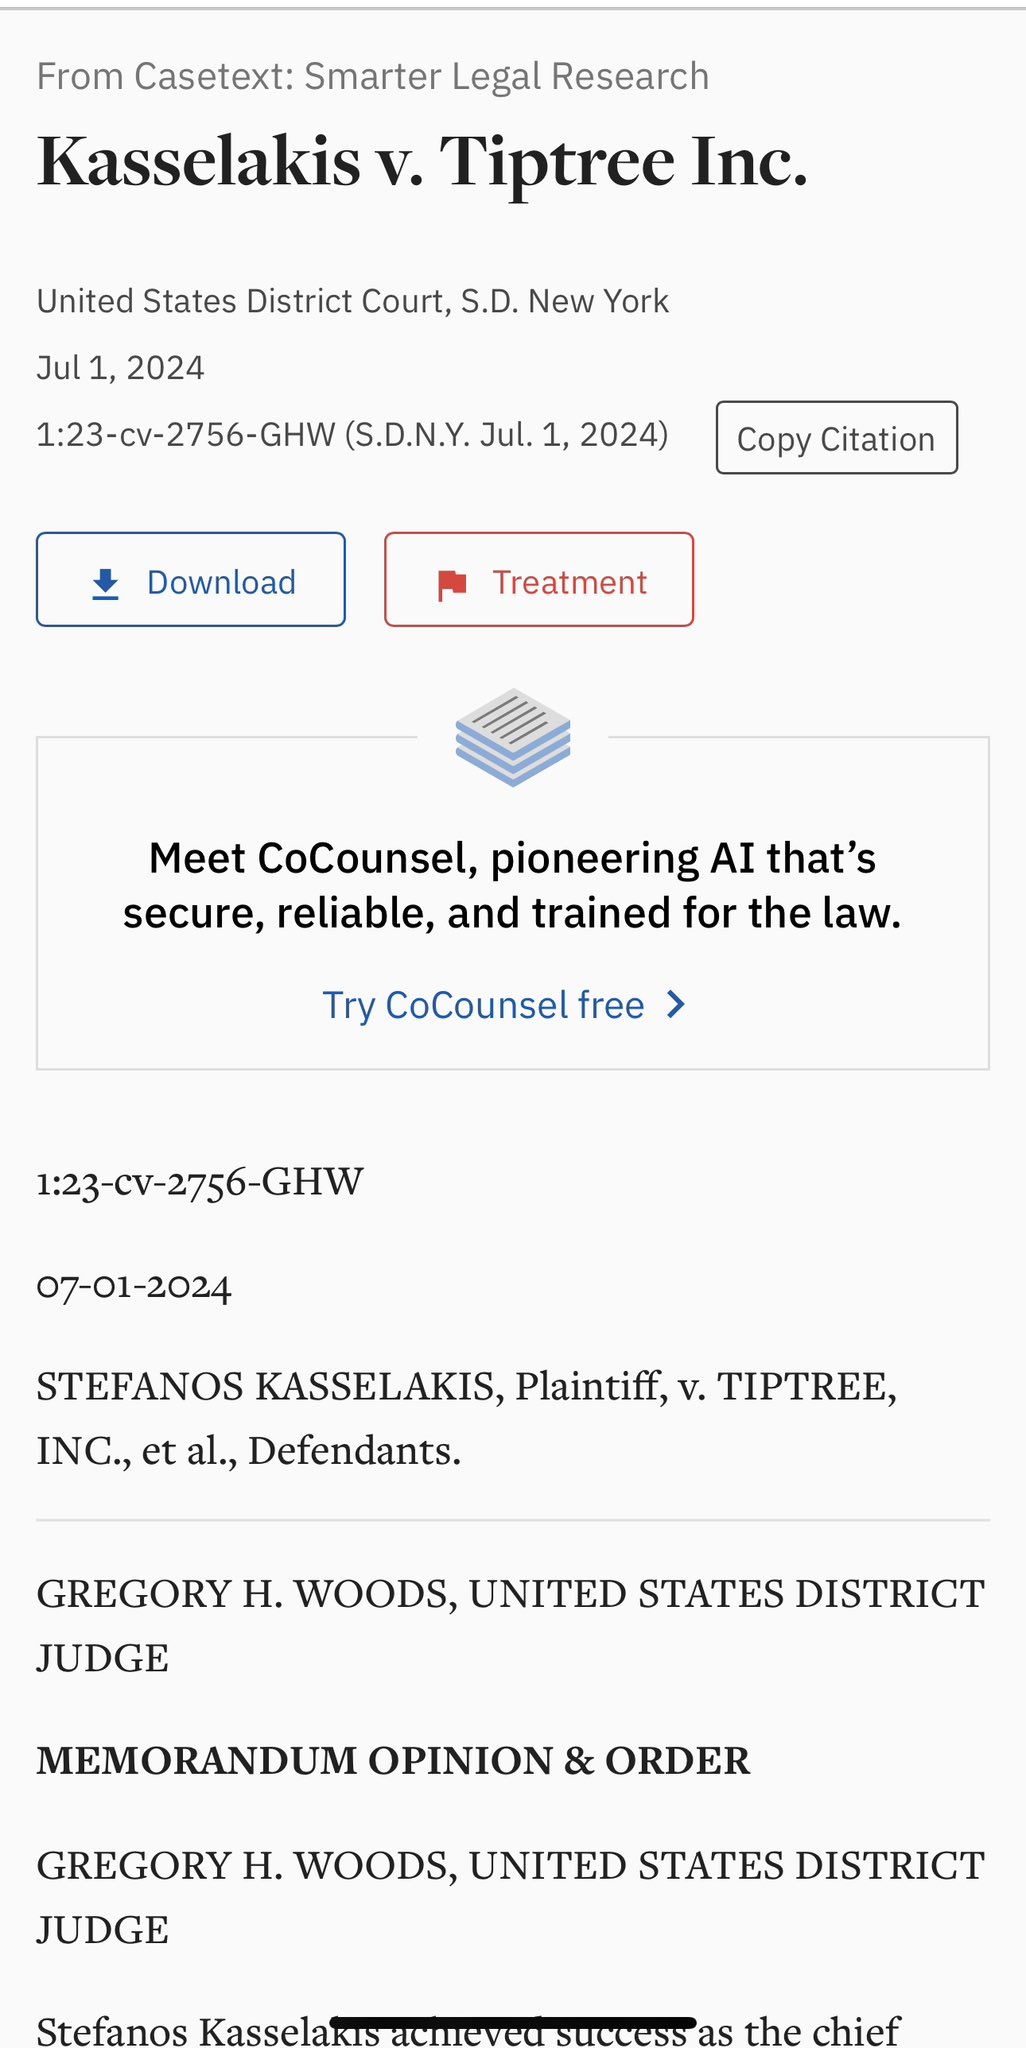
Task: Click the download arrow icon
Action: point(105,584)
